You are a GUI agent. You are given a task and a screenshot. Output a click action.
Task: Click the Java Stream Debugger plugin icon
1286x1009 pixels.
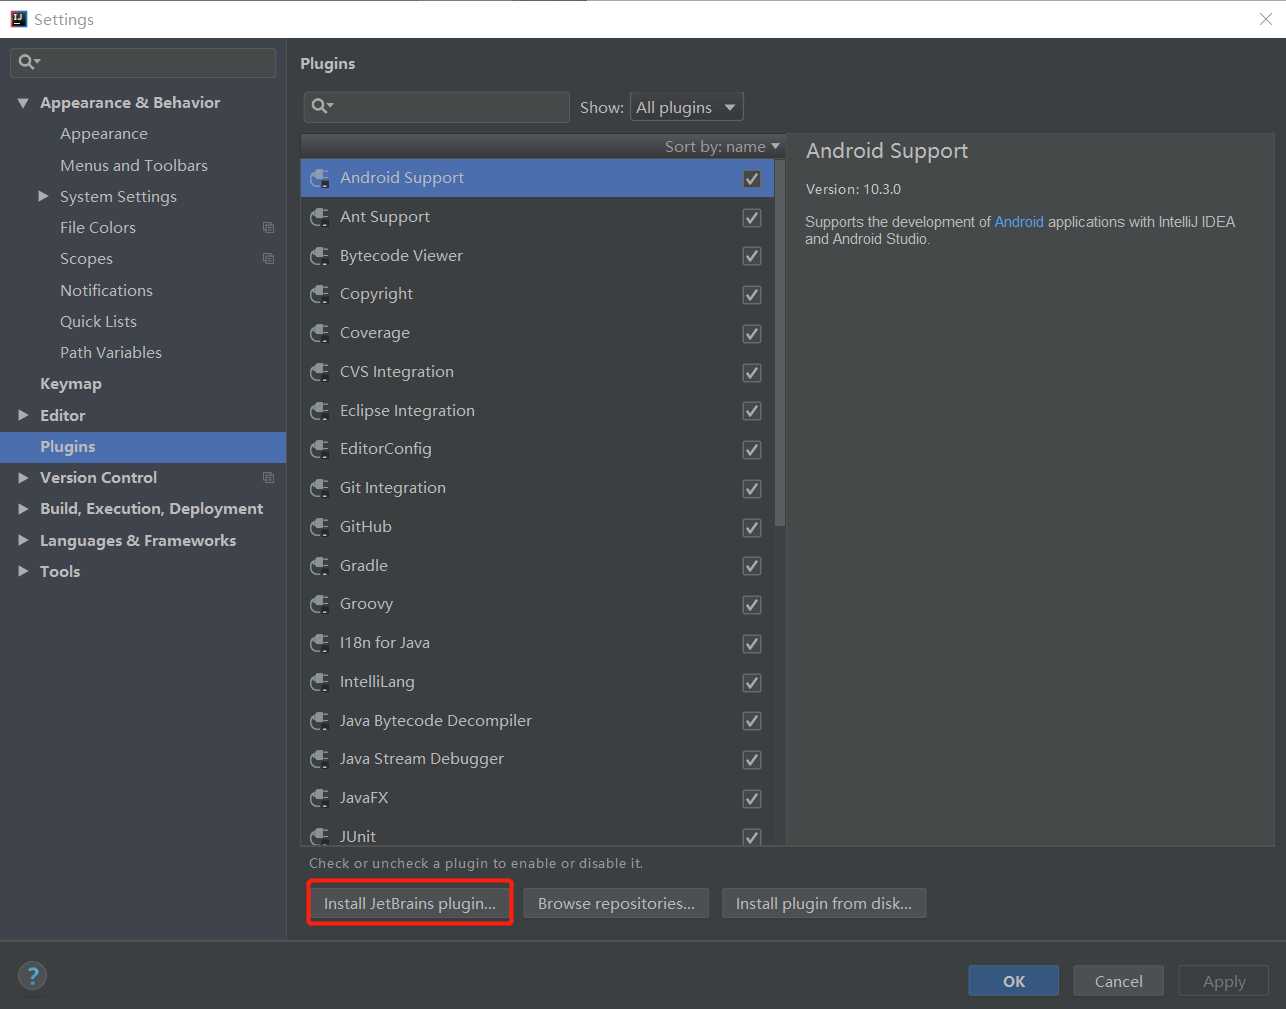coord(320,759)
